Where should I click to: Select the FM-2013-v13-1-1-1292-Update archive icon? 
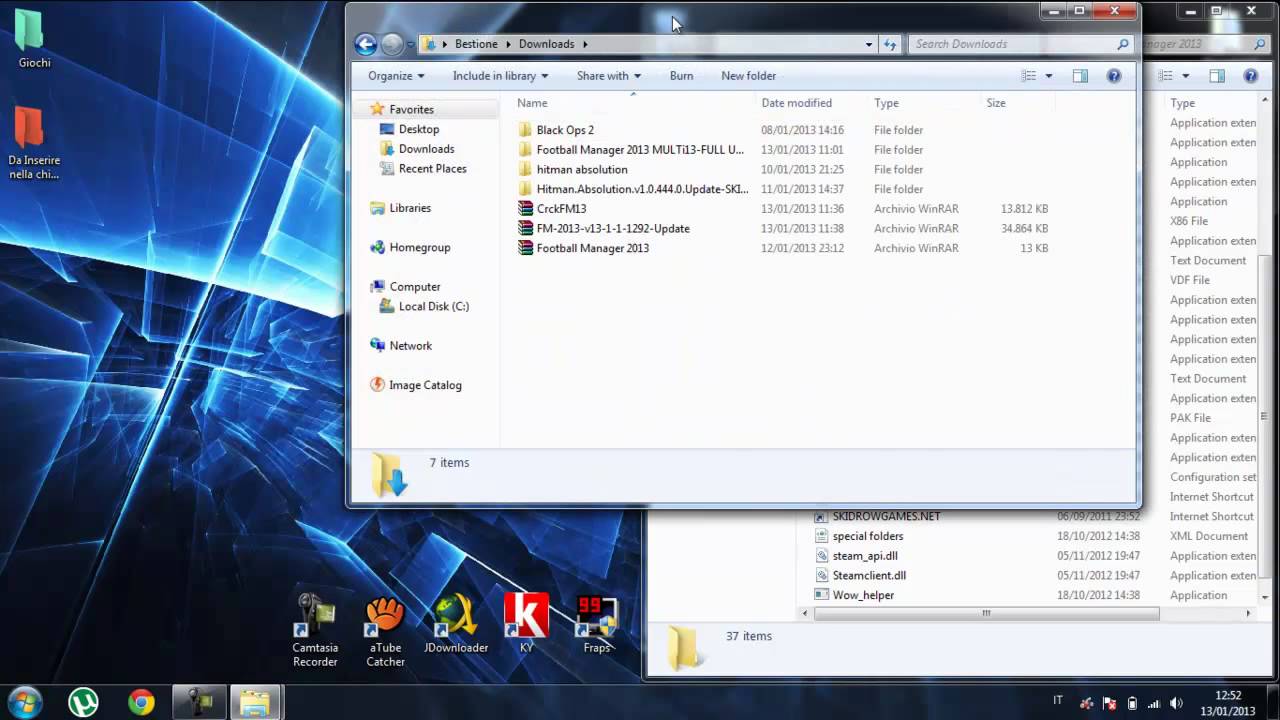526,228
